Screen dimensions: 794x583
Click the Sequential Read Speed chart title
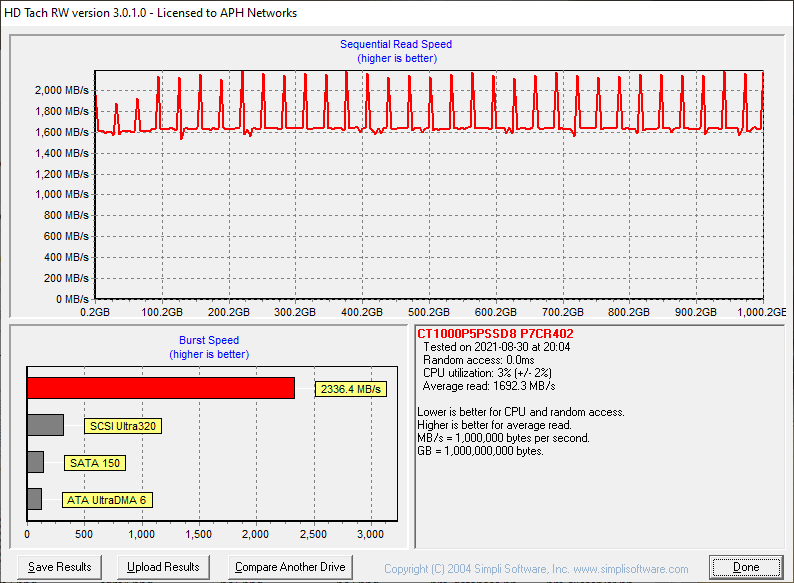pyautogui.click(x=396, y=44)
